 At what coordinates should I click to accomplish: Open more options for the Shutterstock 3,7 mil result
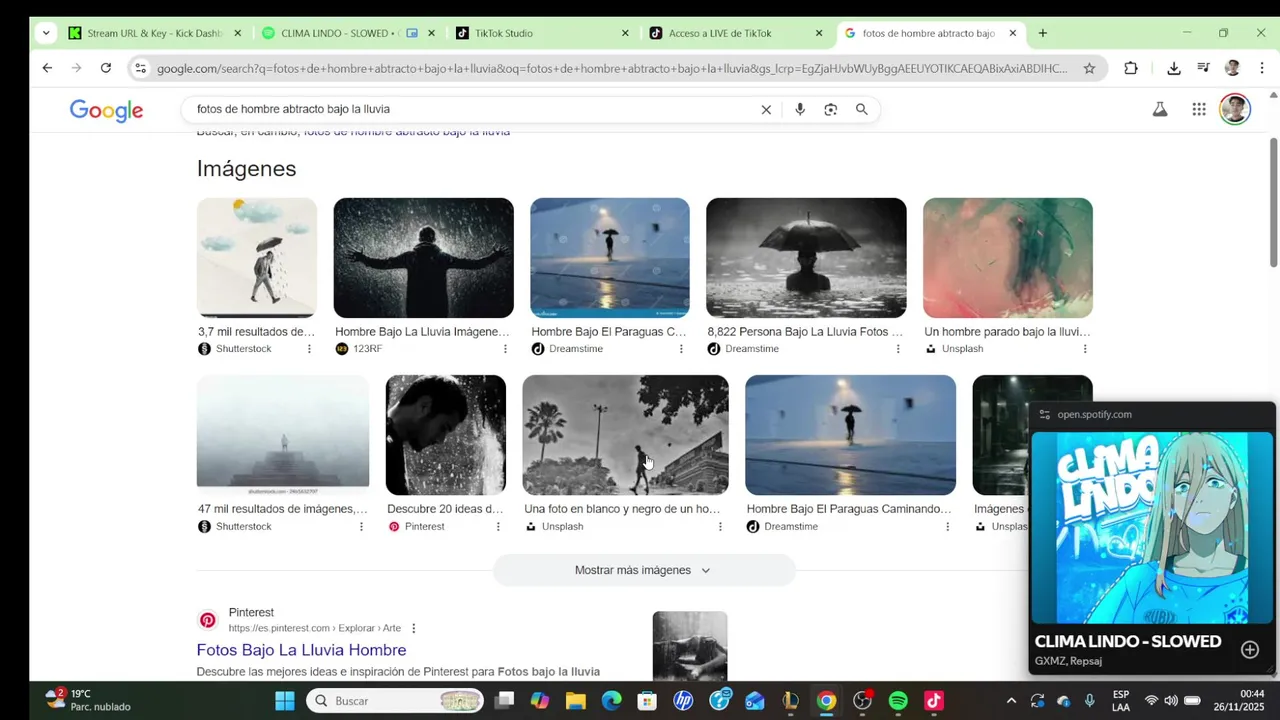point(309,349)
